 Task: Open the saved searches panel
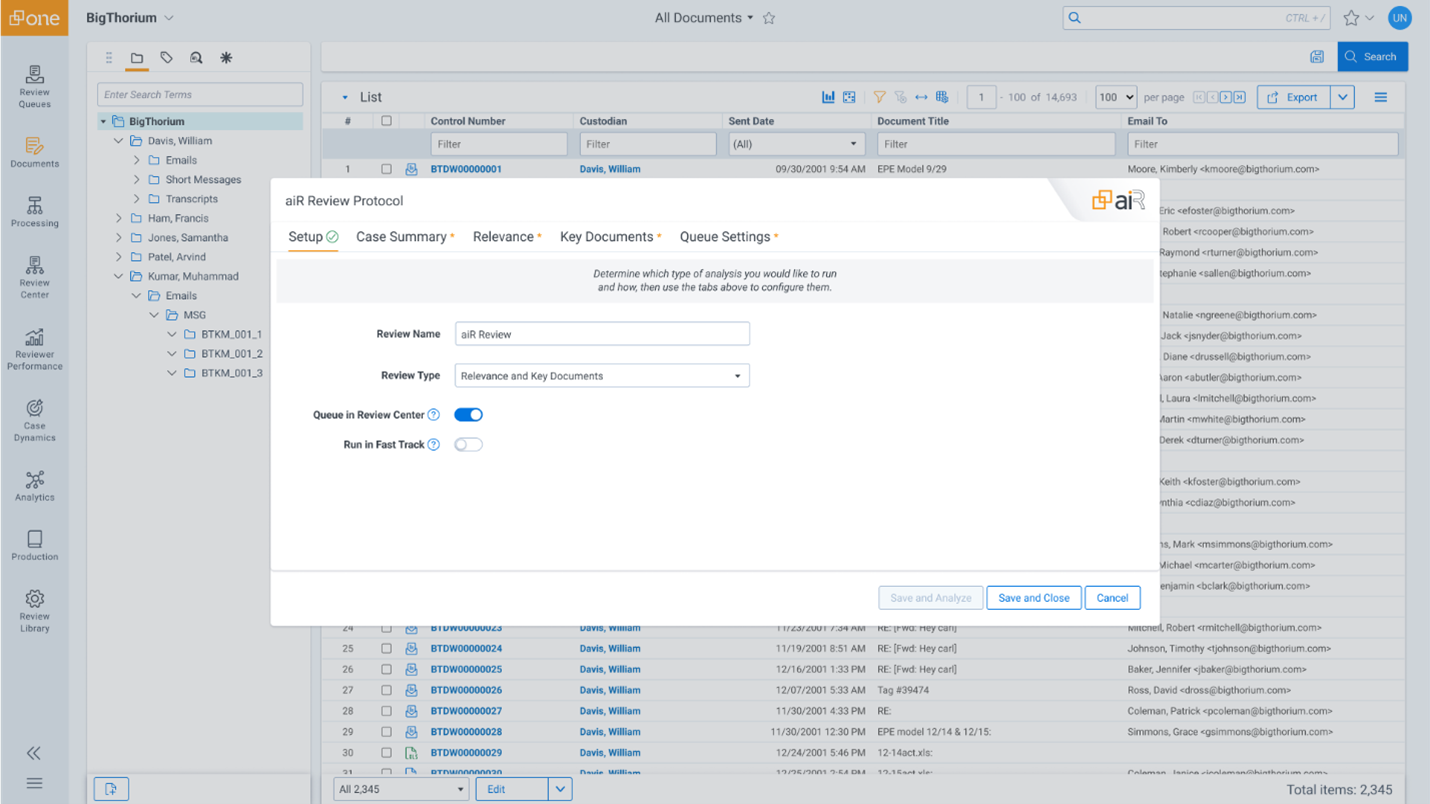pyautogui.click(x=196, y=58)
